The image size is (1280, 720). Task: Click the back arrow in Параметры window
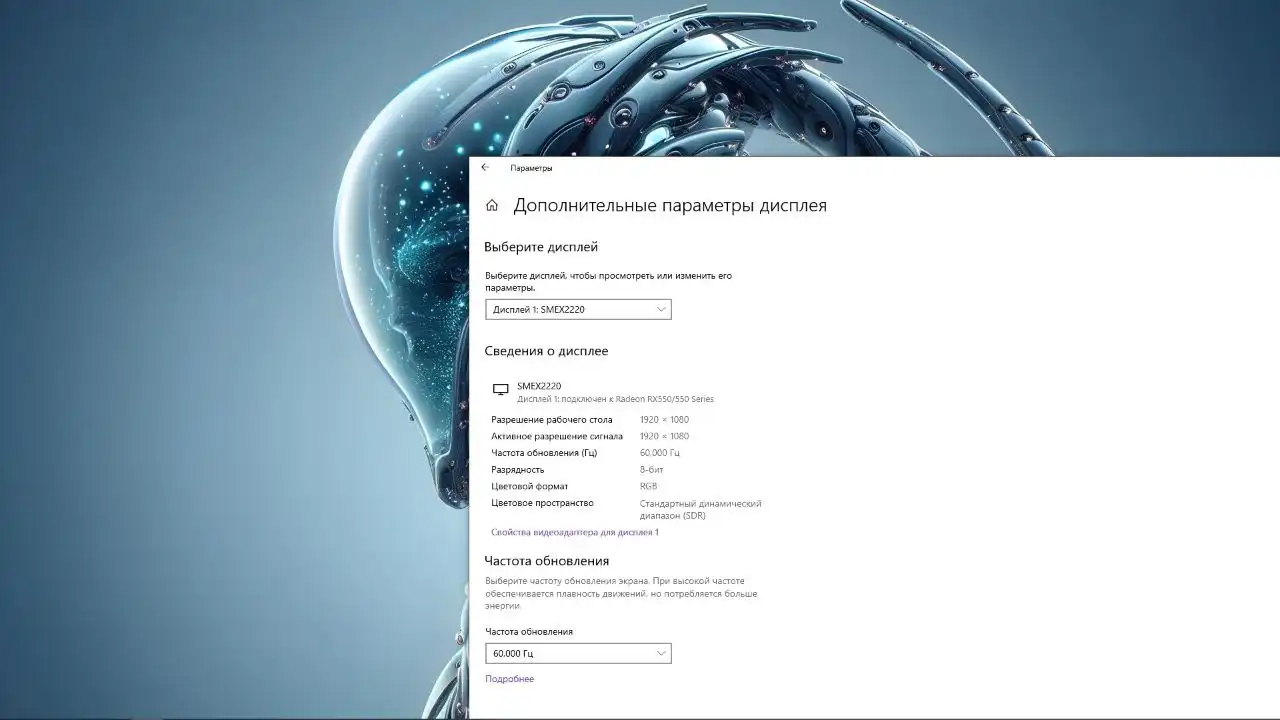(x=485, y=167)
